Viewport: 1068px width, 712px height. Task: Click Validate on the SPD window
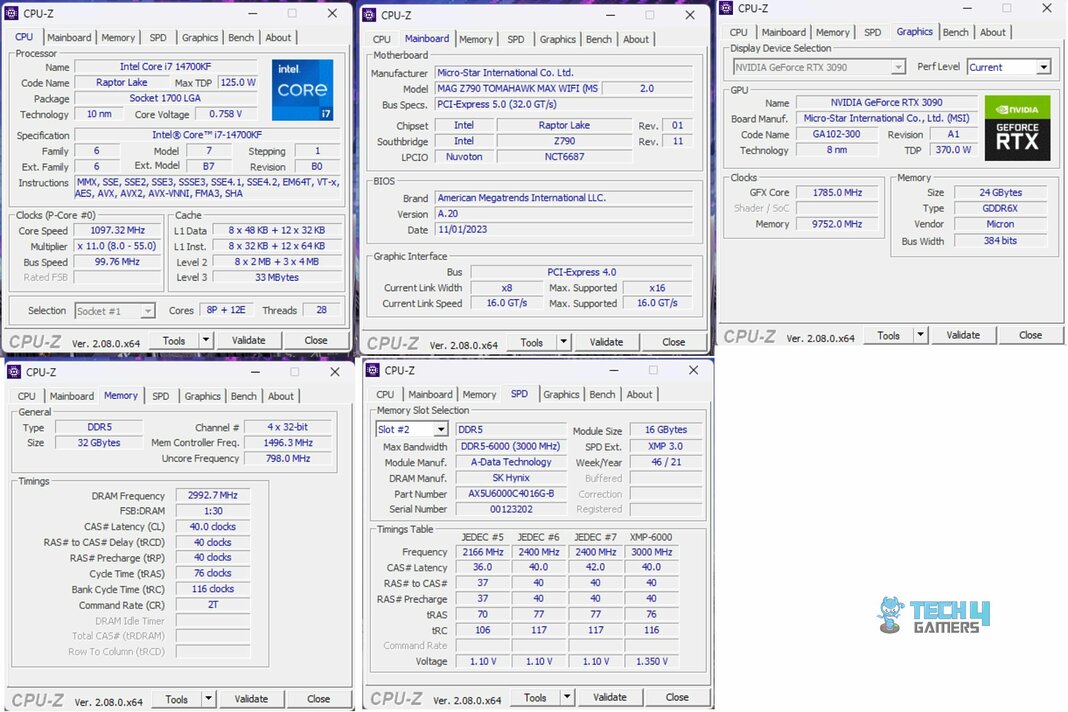[x=610, y=697]
